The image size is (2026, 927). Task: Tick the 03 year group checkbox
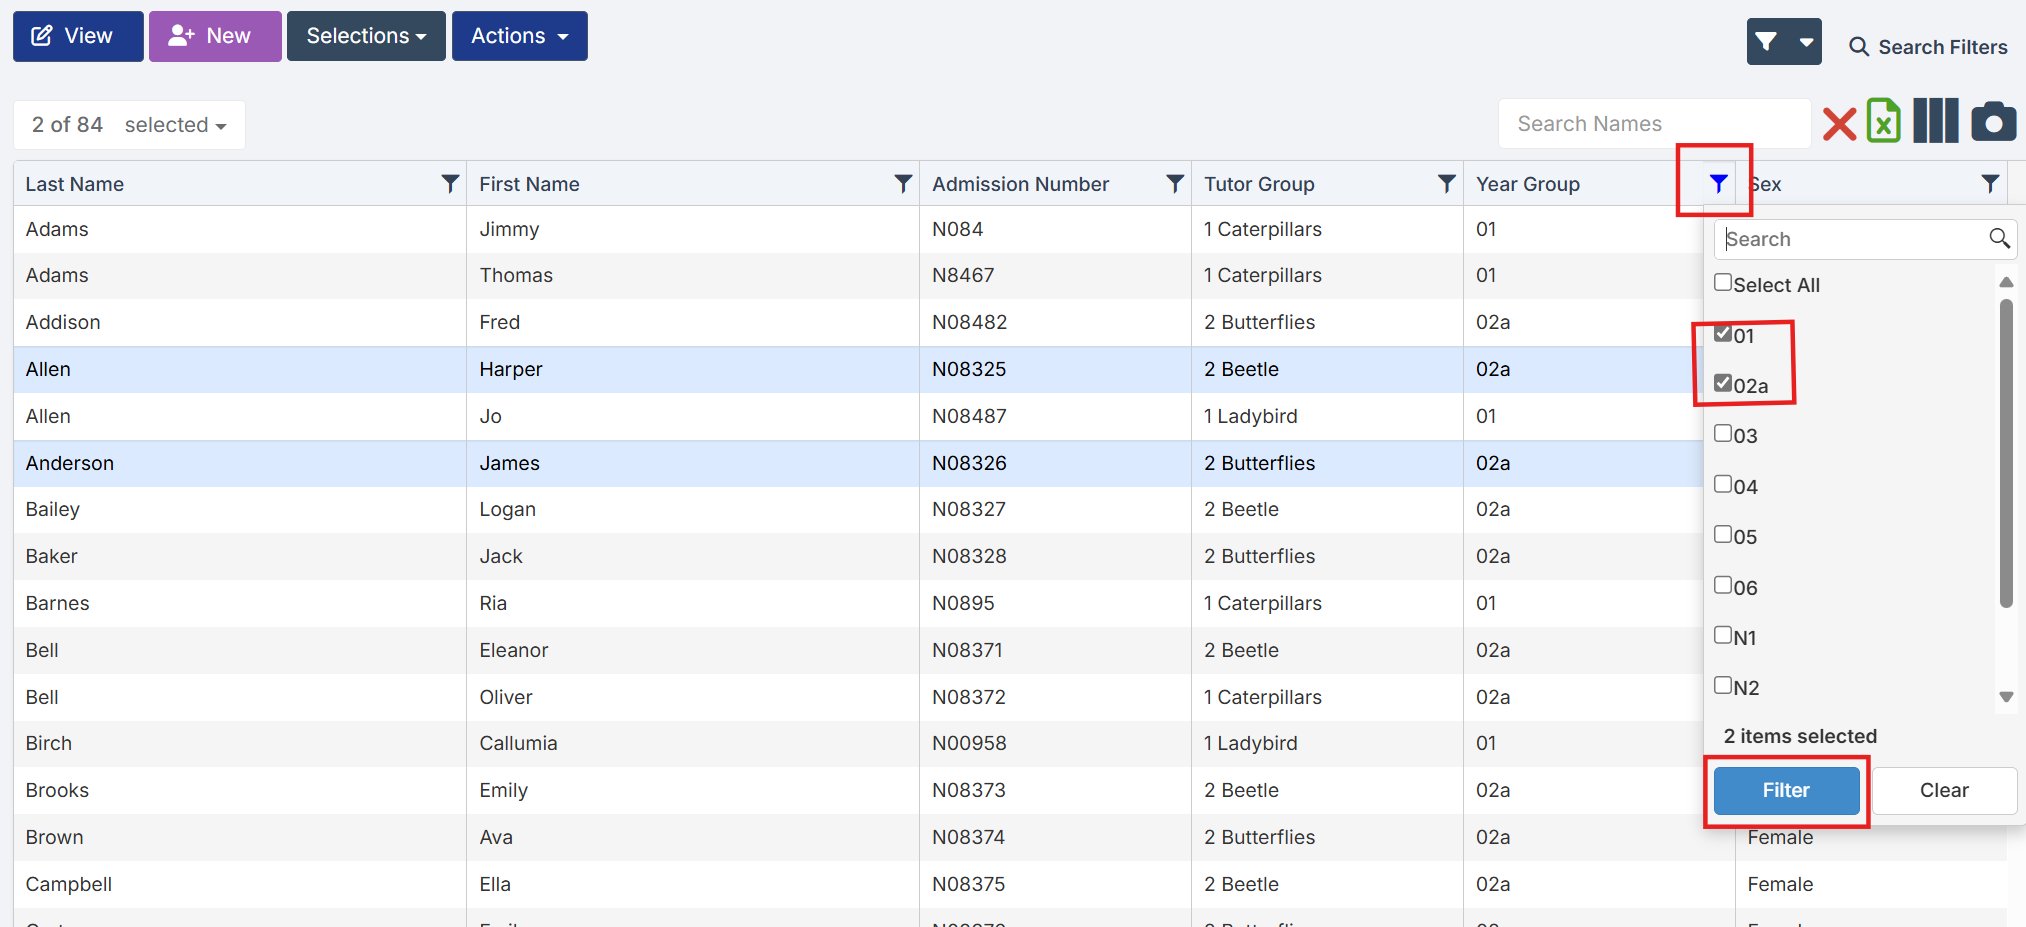[1723, 434]
